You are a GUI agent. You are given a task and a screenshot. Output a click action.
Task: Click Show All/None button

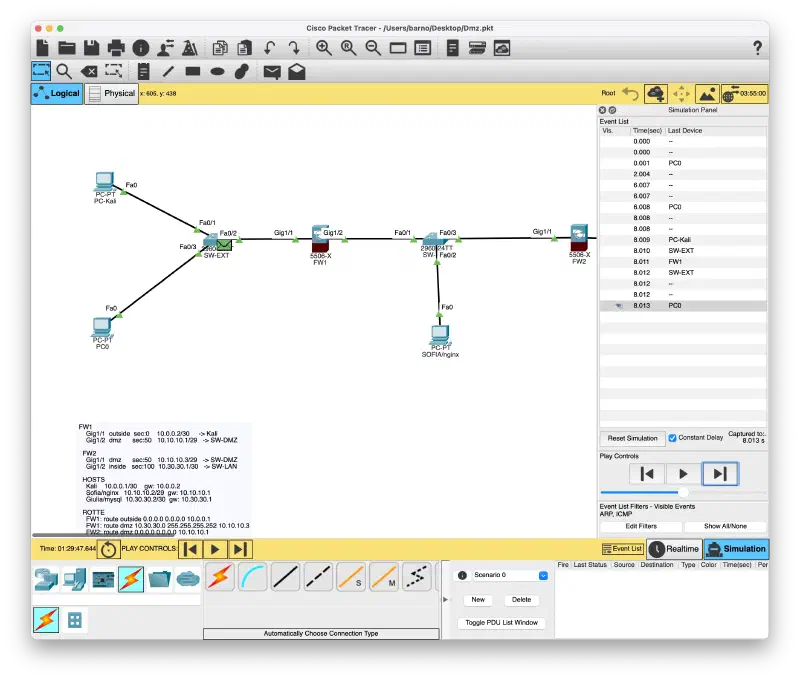[725, 526]
